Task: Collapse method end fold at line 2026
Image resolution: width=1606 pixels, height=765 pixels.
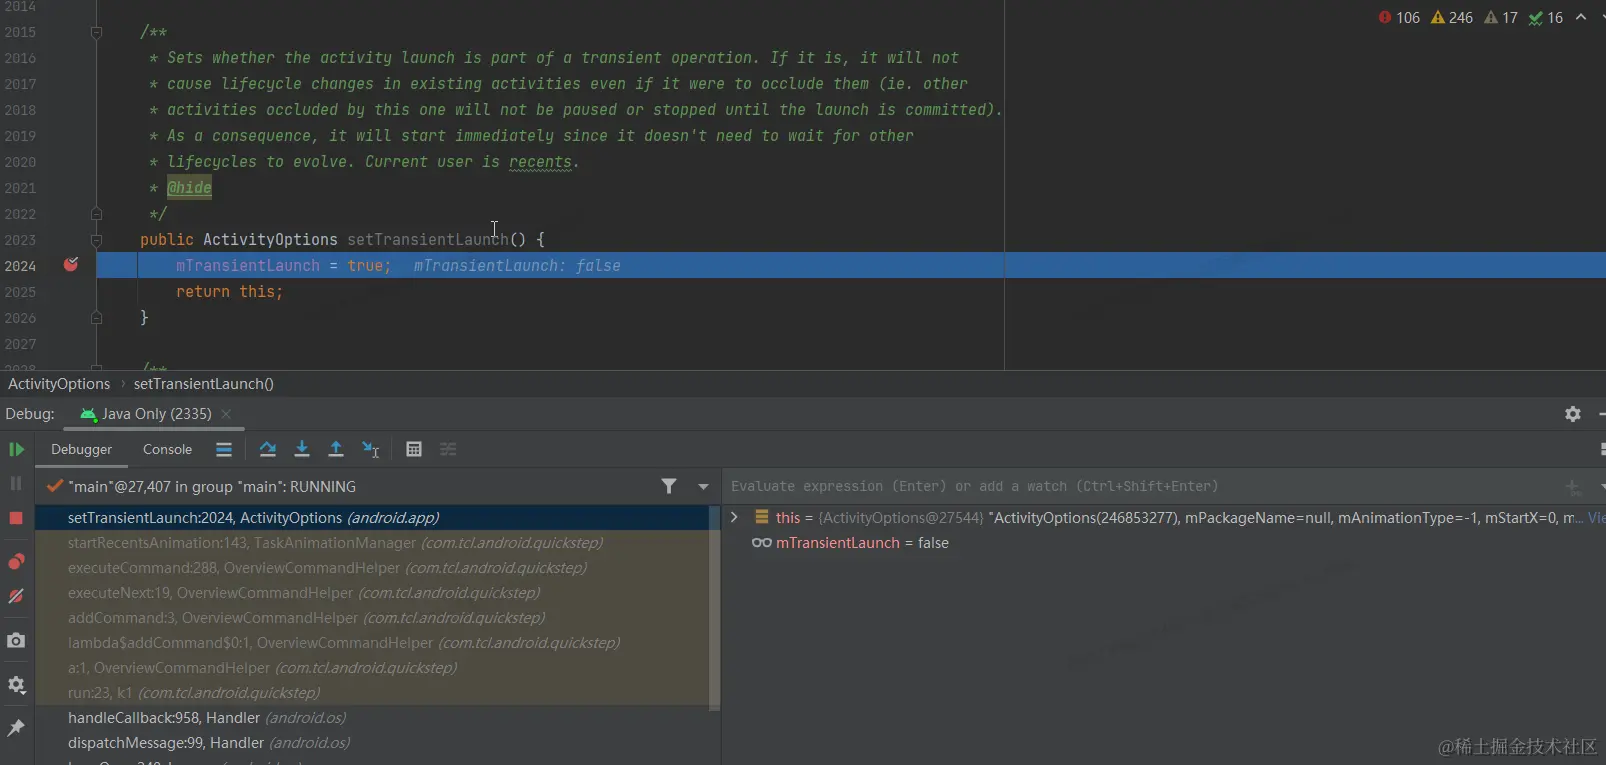Action: [96, 318]
